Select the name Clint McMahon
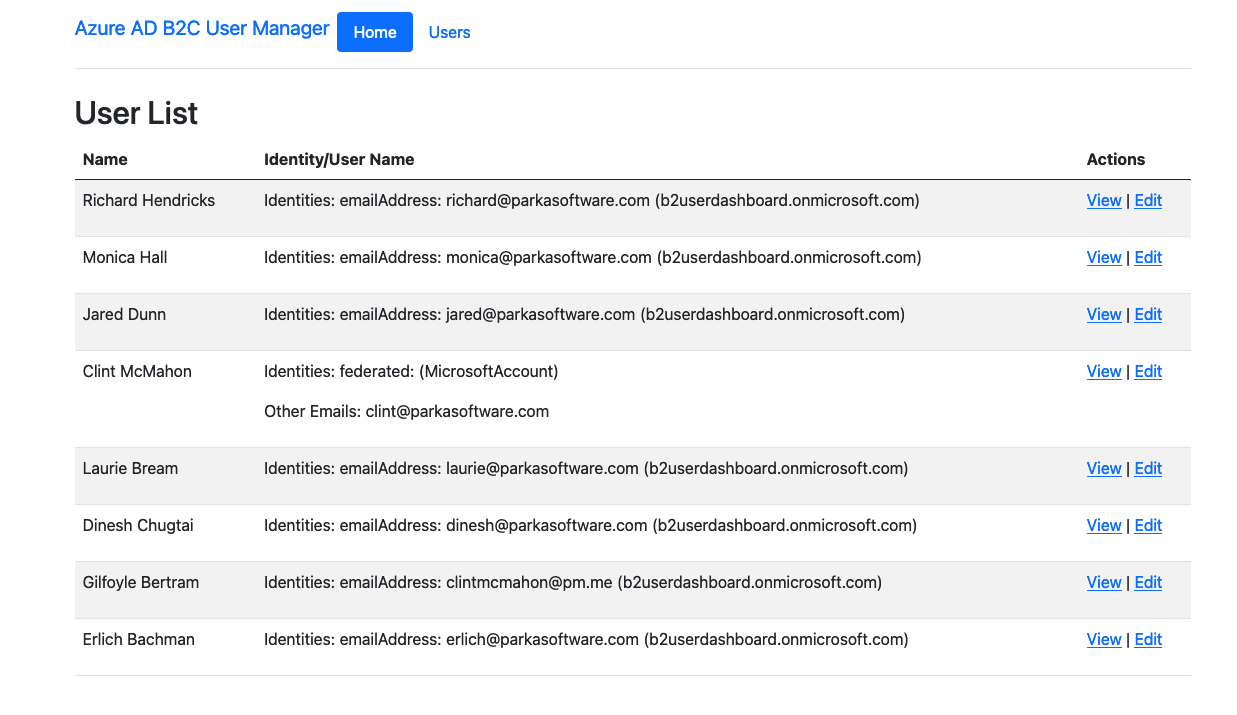 tap(137, 371)
